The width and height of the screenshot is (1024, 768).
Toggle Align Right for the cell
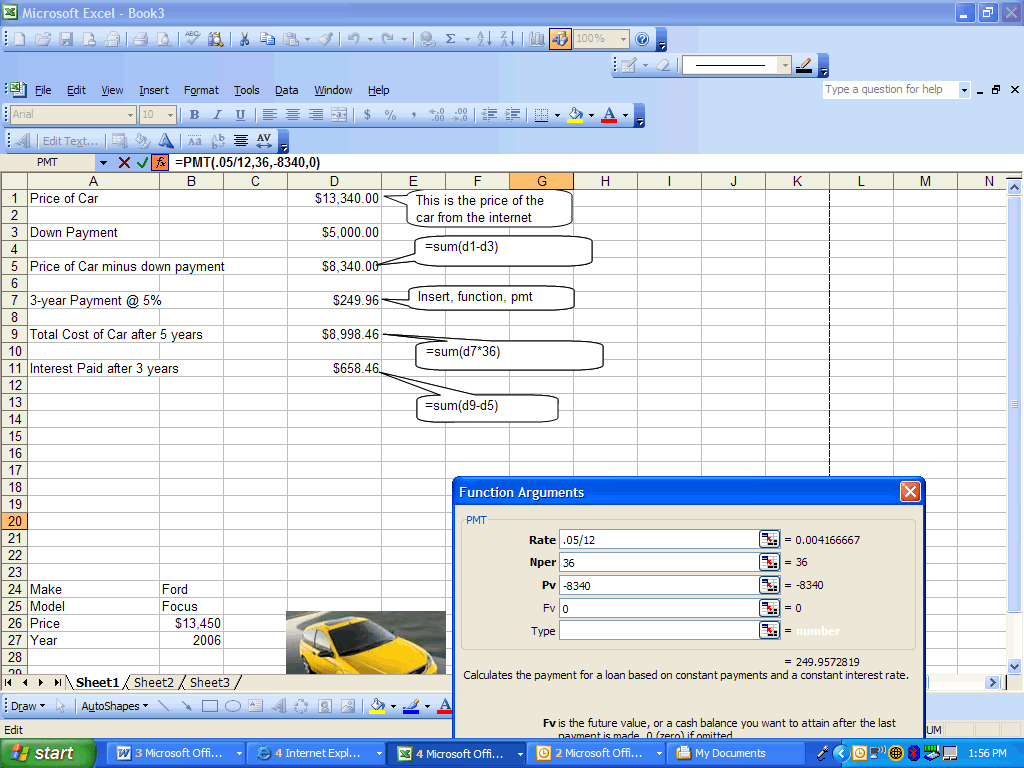(315, 115)
